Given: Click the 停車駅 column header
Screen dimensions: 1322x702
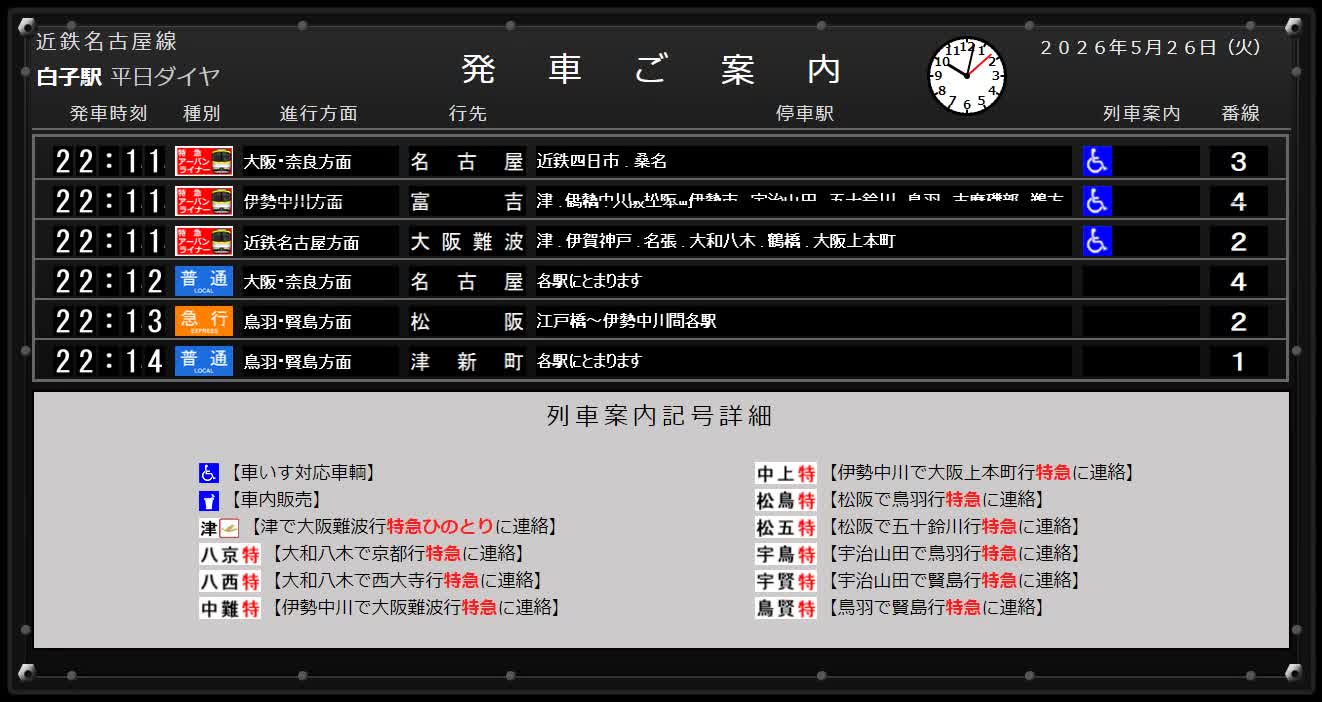Looking at the screenshot, I should 805,114.
